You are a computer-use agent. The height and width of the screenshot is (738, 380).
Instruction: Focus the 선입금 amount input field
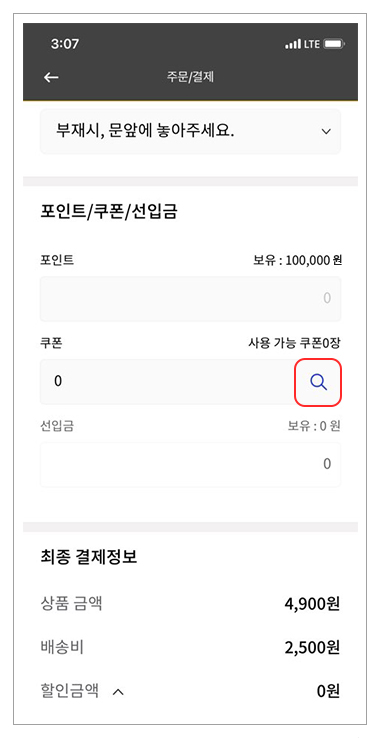click(190, 465)
